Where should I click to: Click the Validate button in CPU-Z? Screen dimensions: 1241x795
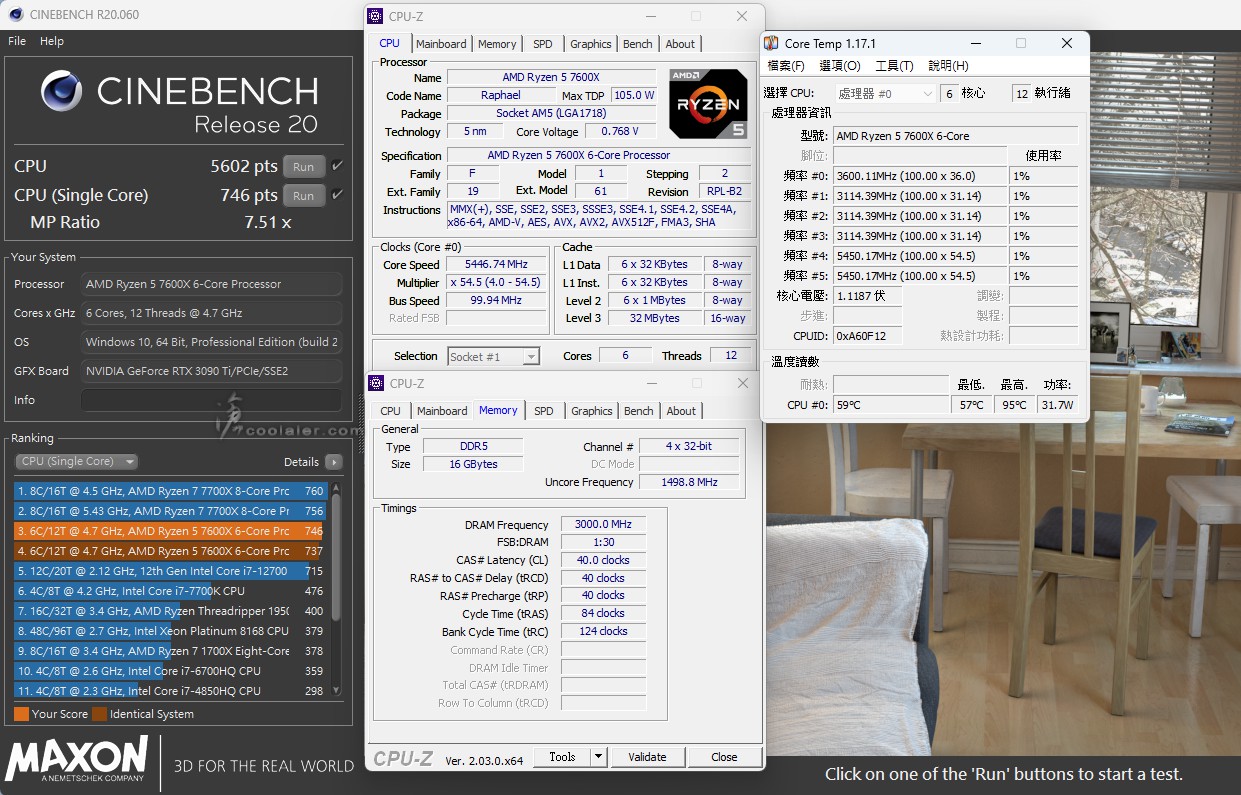pos(647,757)
